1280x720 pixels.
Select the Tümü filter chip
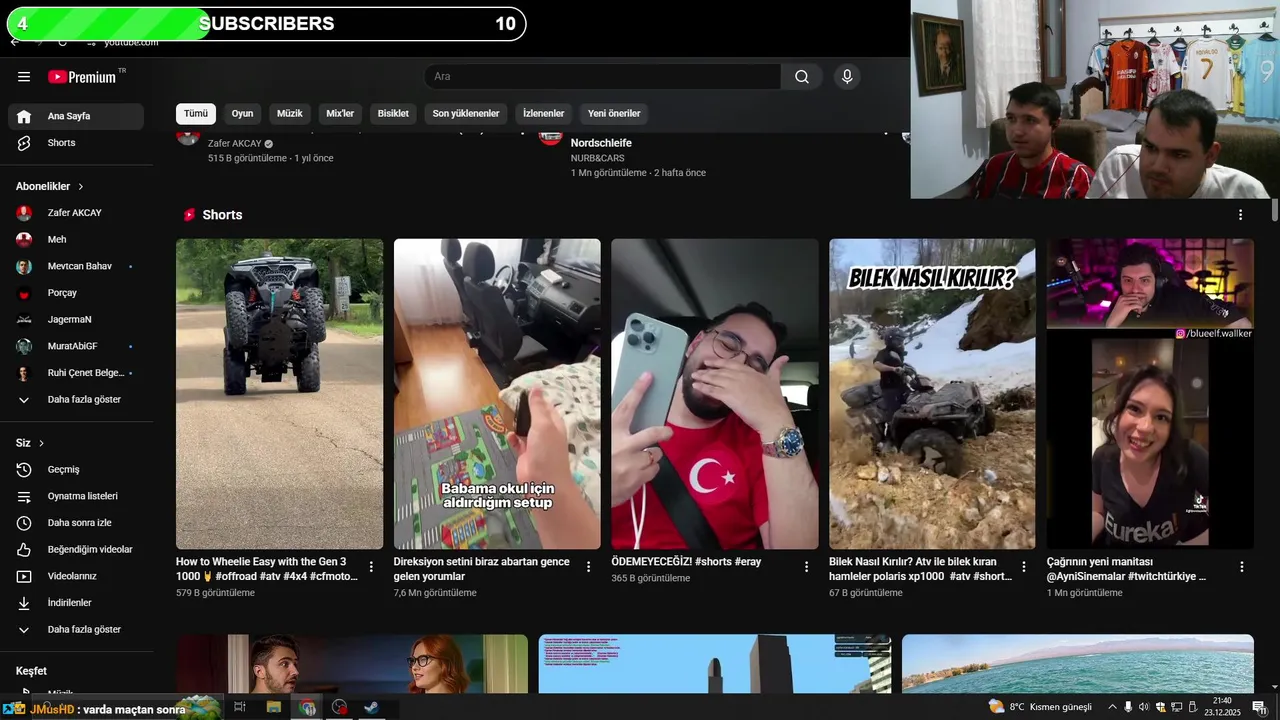click(x=196, y=113)
